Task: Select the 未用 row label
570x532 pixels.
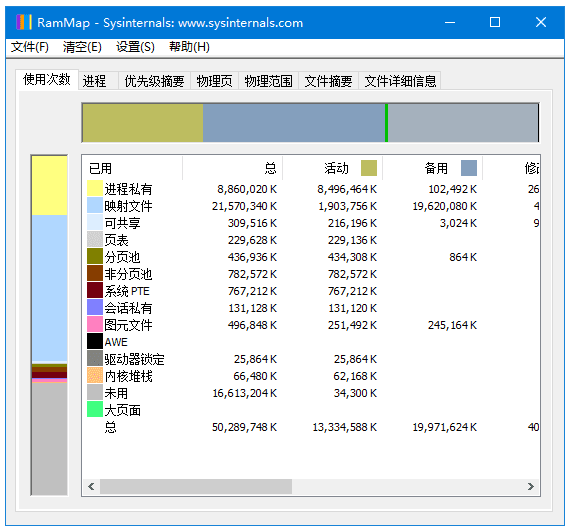Action: point(116,393)
